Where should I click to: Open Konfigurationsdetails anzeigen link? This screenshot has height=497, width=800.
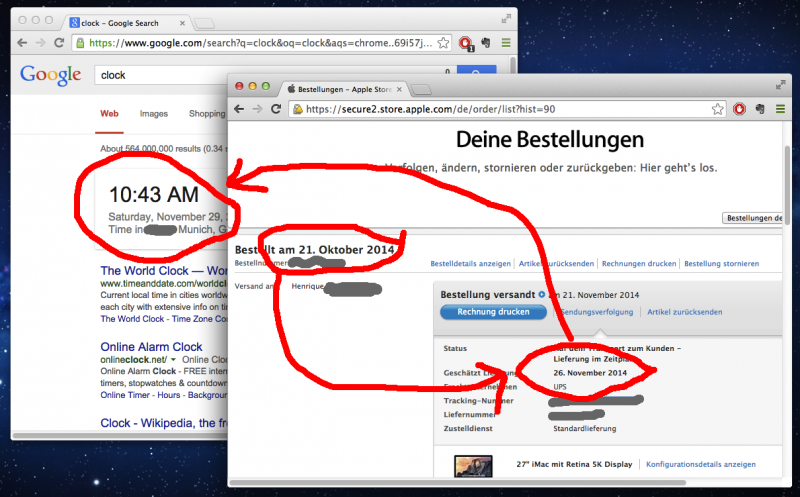click(x=701, y=464)
